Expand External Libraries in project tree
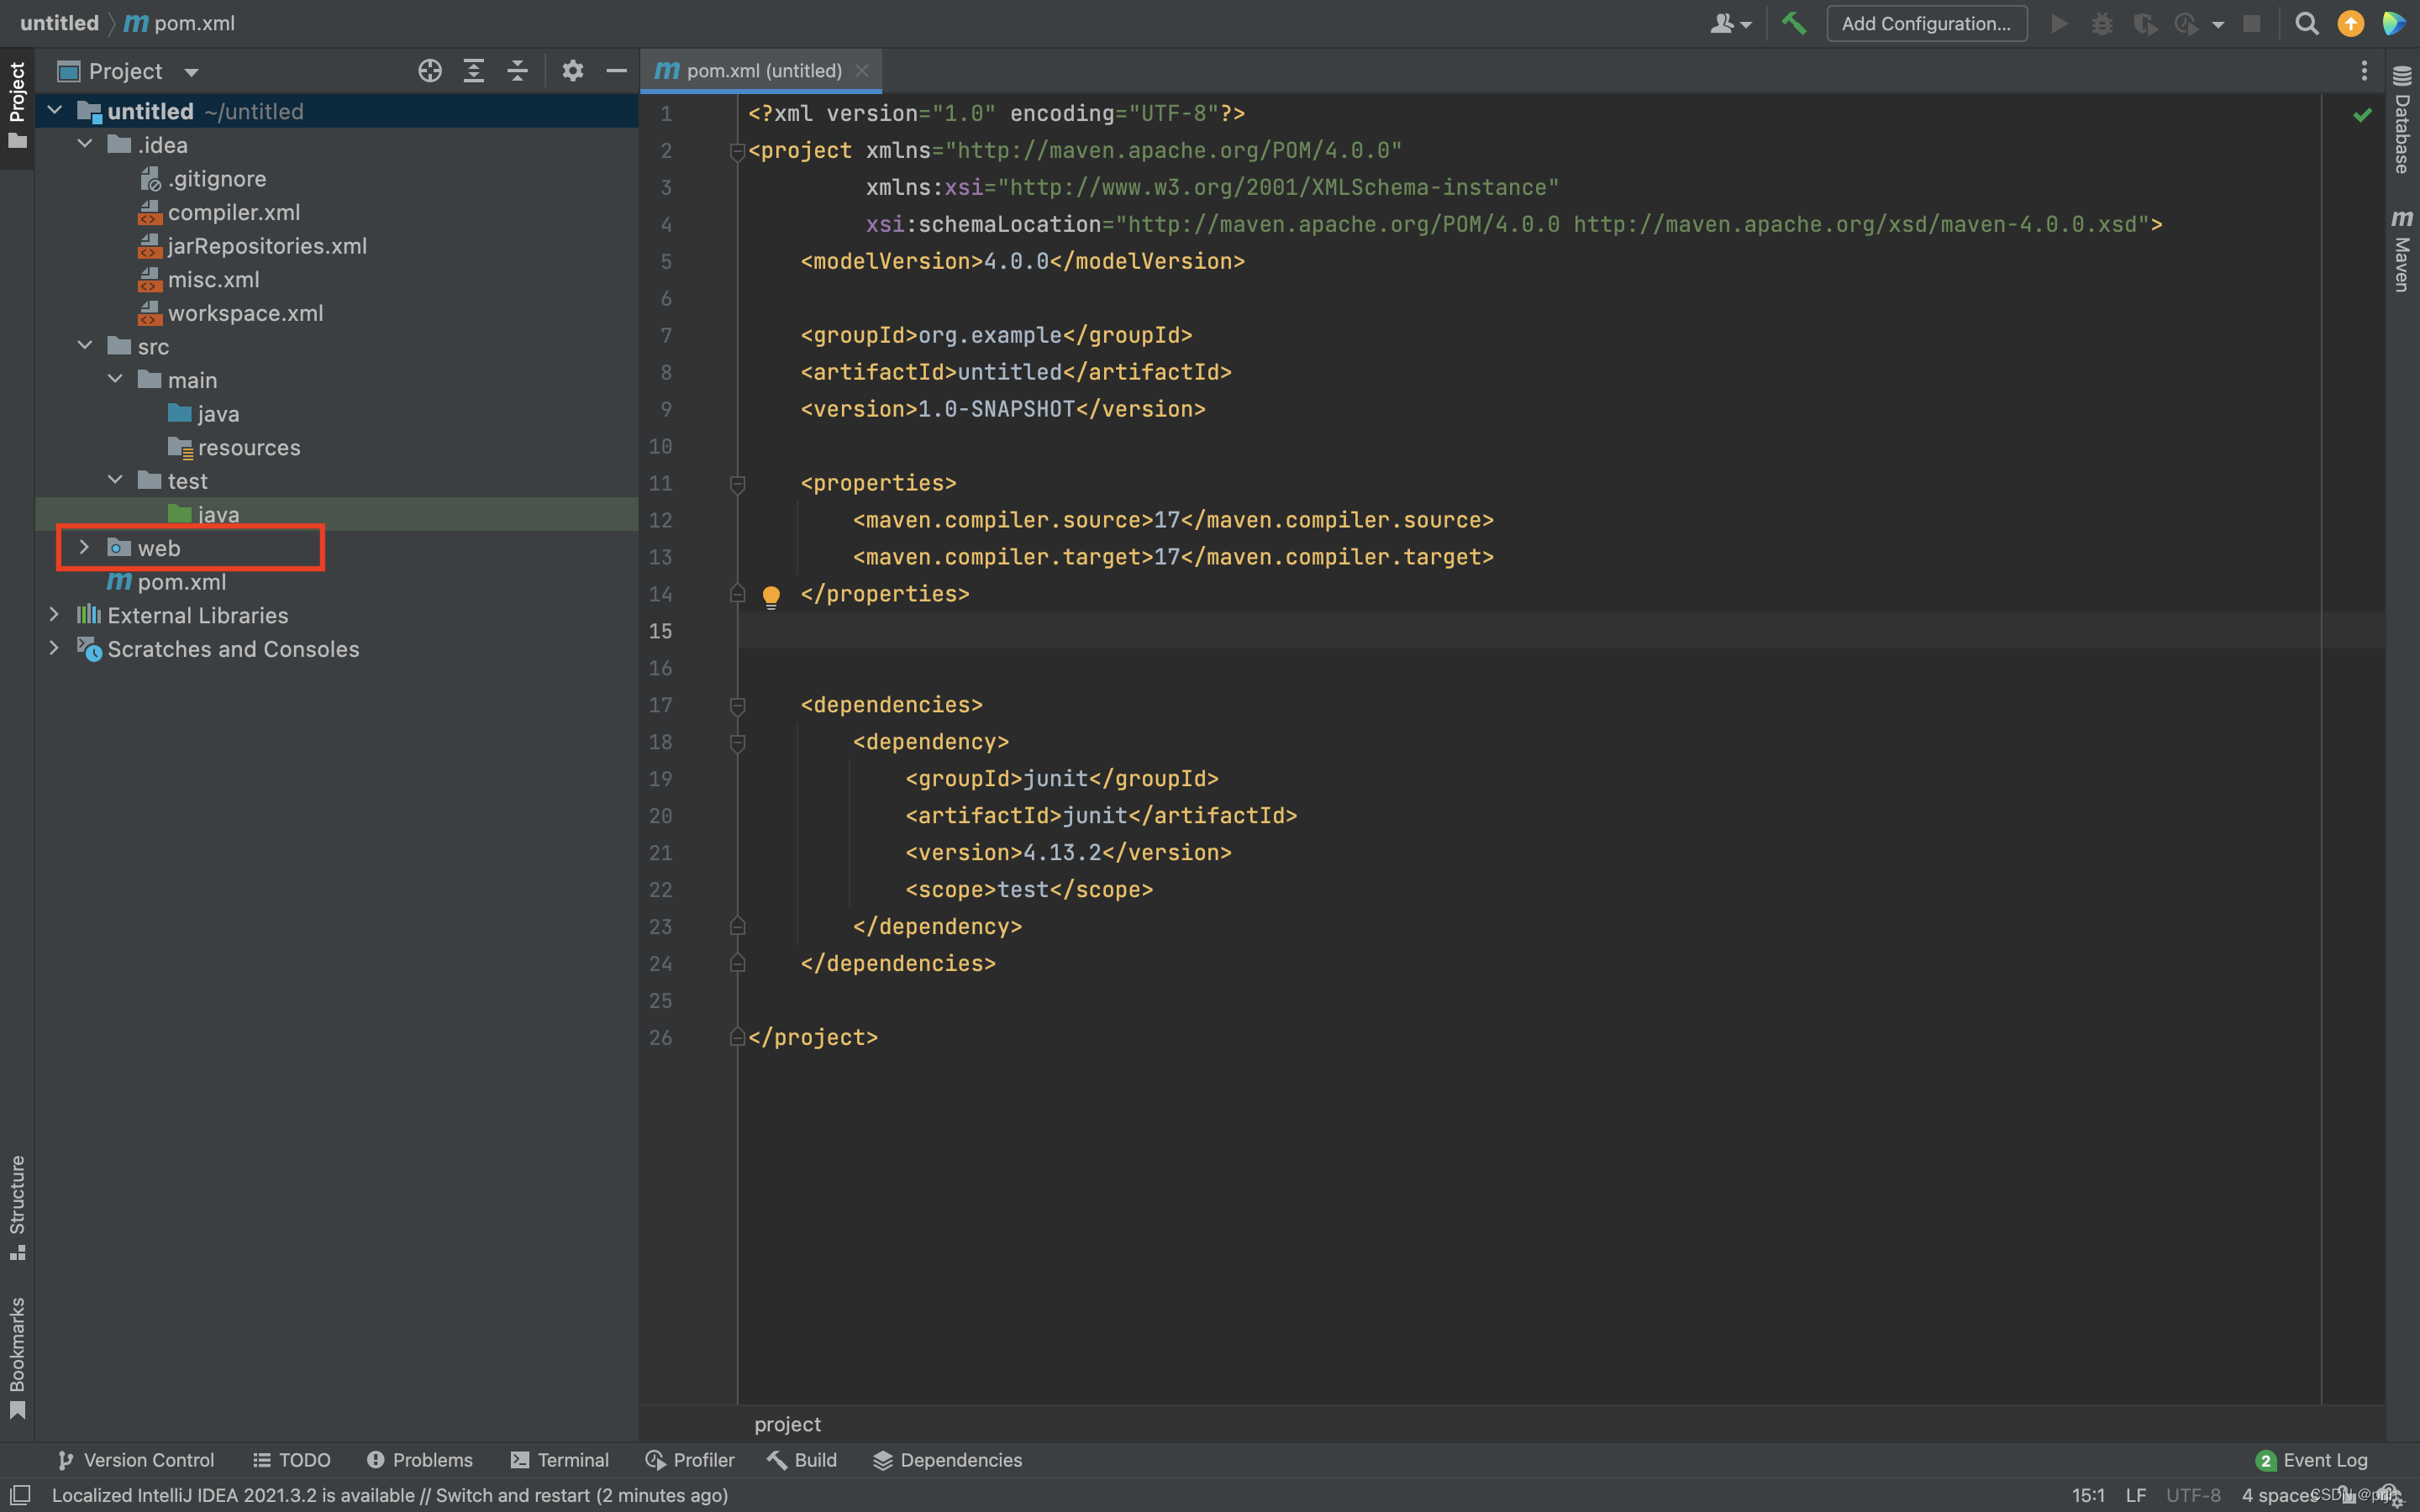Screen dimensions: 2420x1512 [x=52, y=613]
